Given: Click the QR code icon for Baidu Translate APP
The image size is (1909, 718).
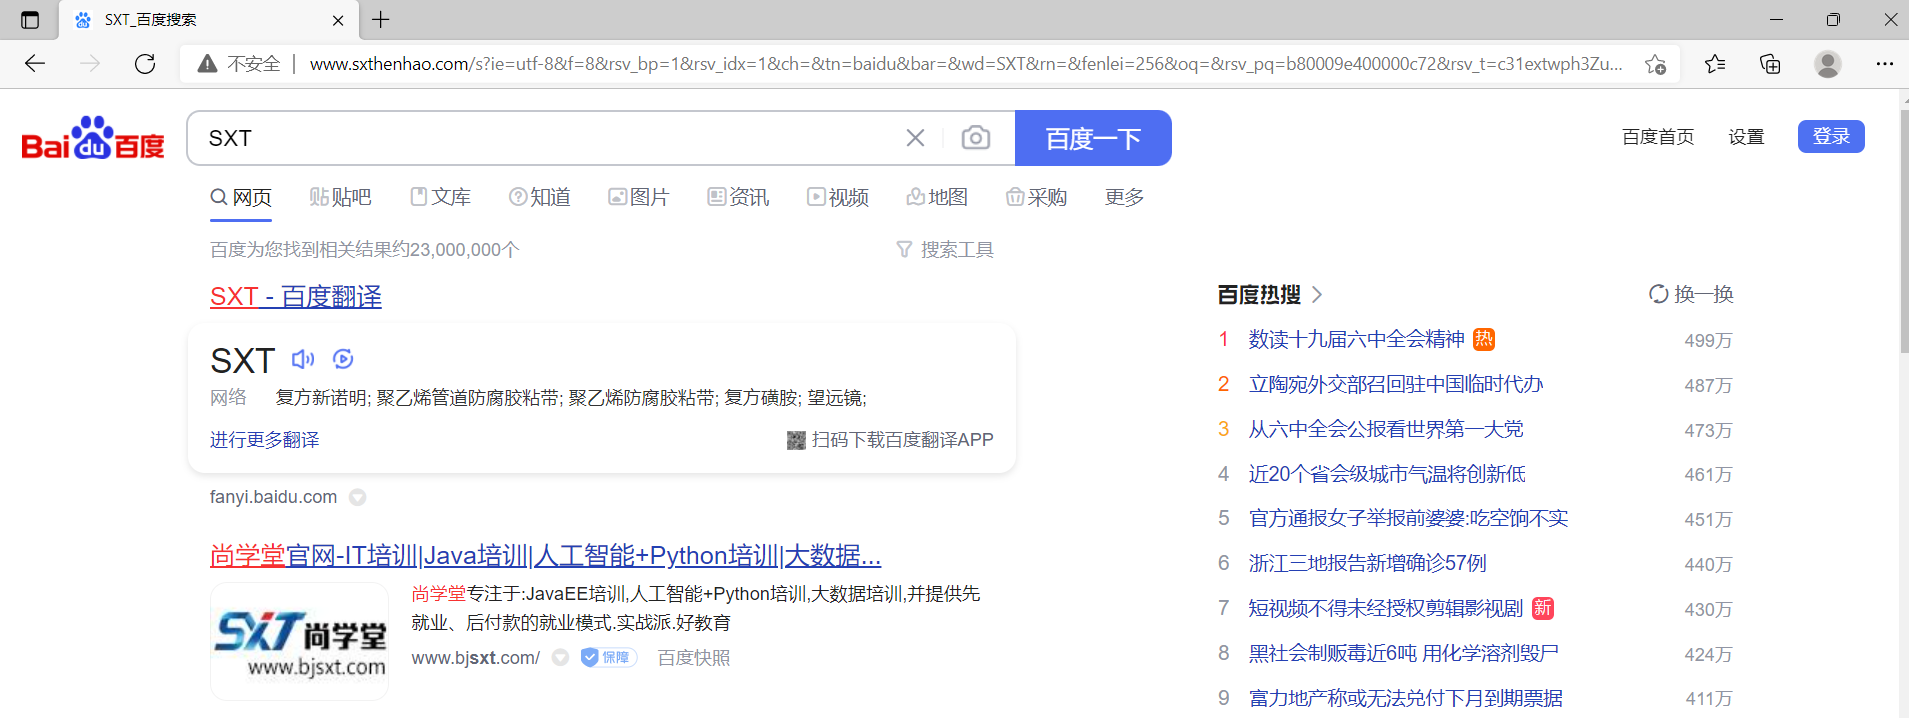Looking at the screenshot, I should pos(796,440).
